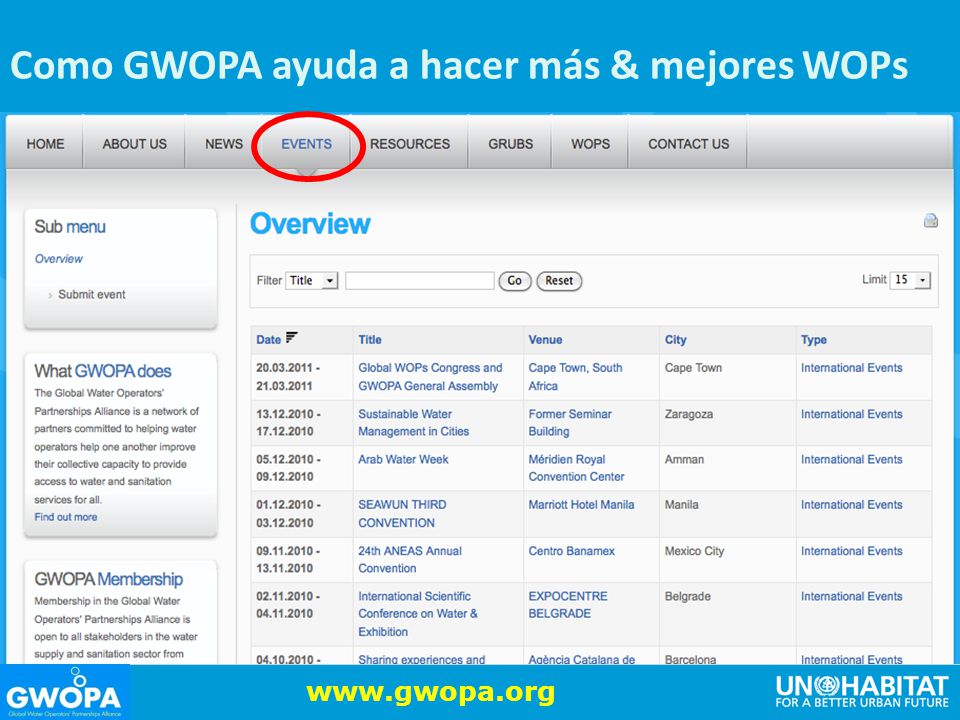Click International Events type in Belgrade row

point(852,596)
